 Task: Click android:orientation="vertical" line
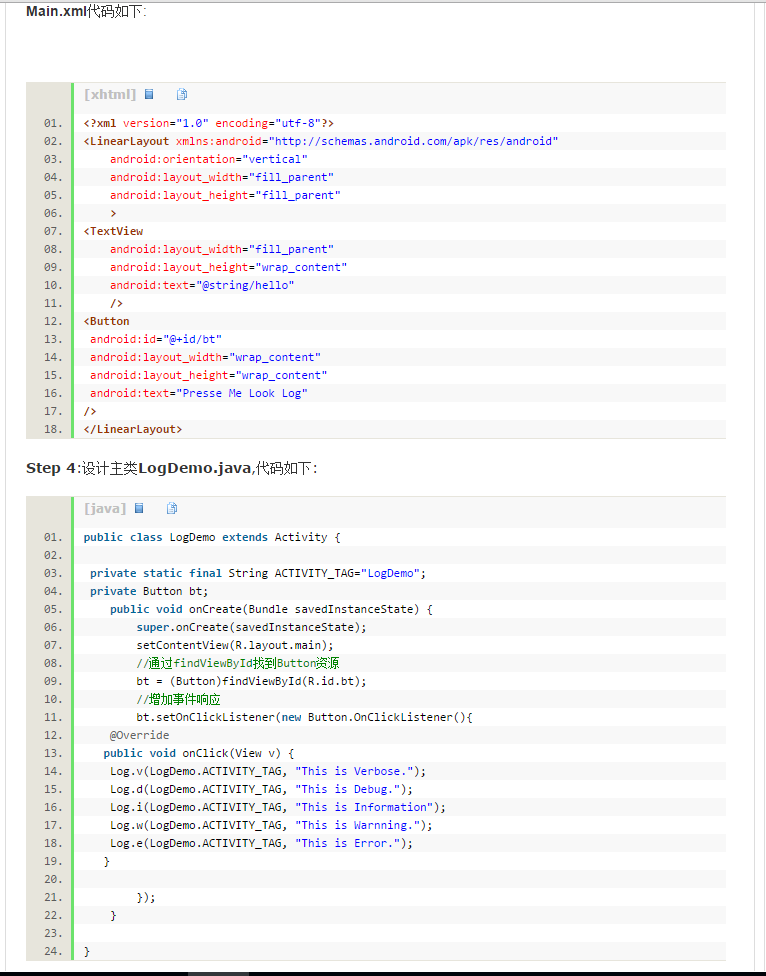tap(208, 159)
